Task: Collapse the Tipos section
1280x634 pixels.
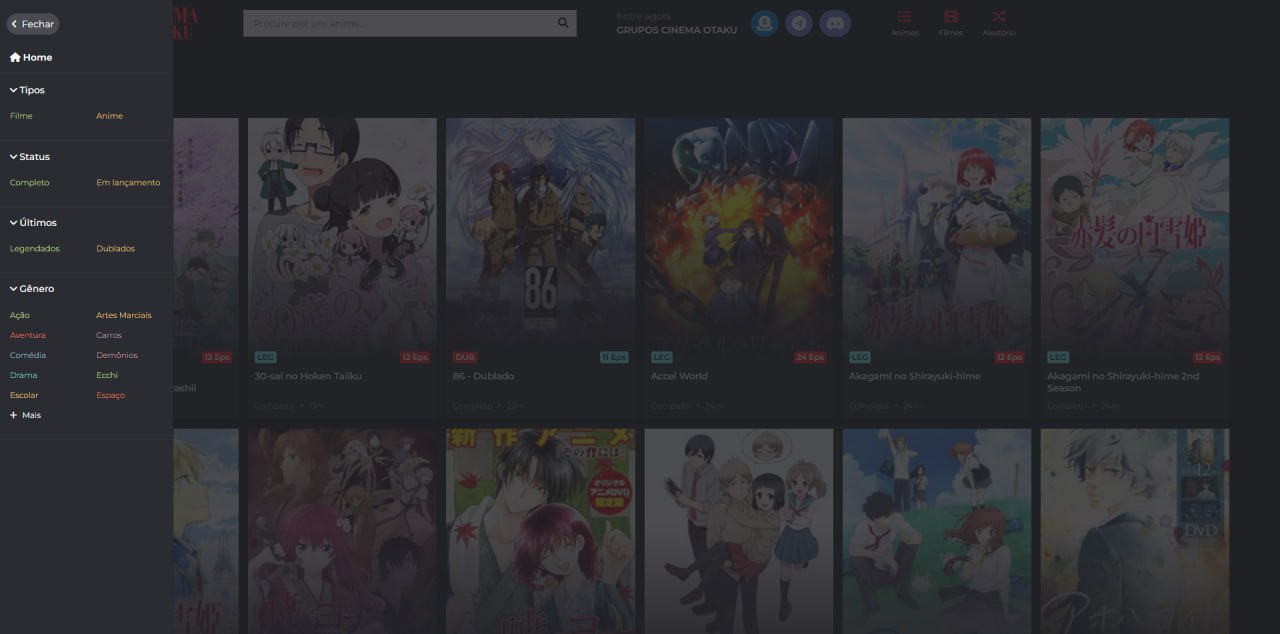Action: (x=27, y=90)
